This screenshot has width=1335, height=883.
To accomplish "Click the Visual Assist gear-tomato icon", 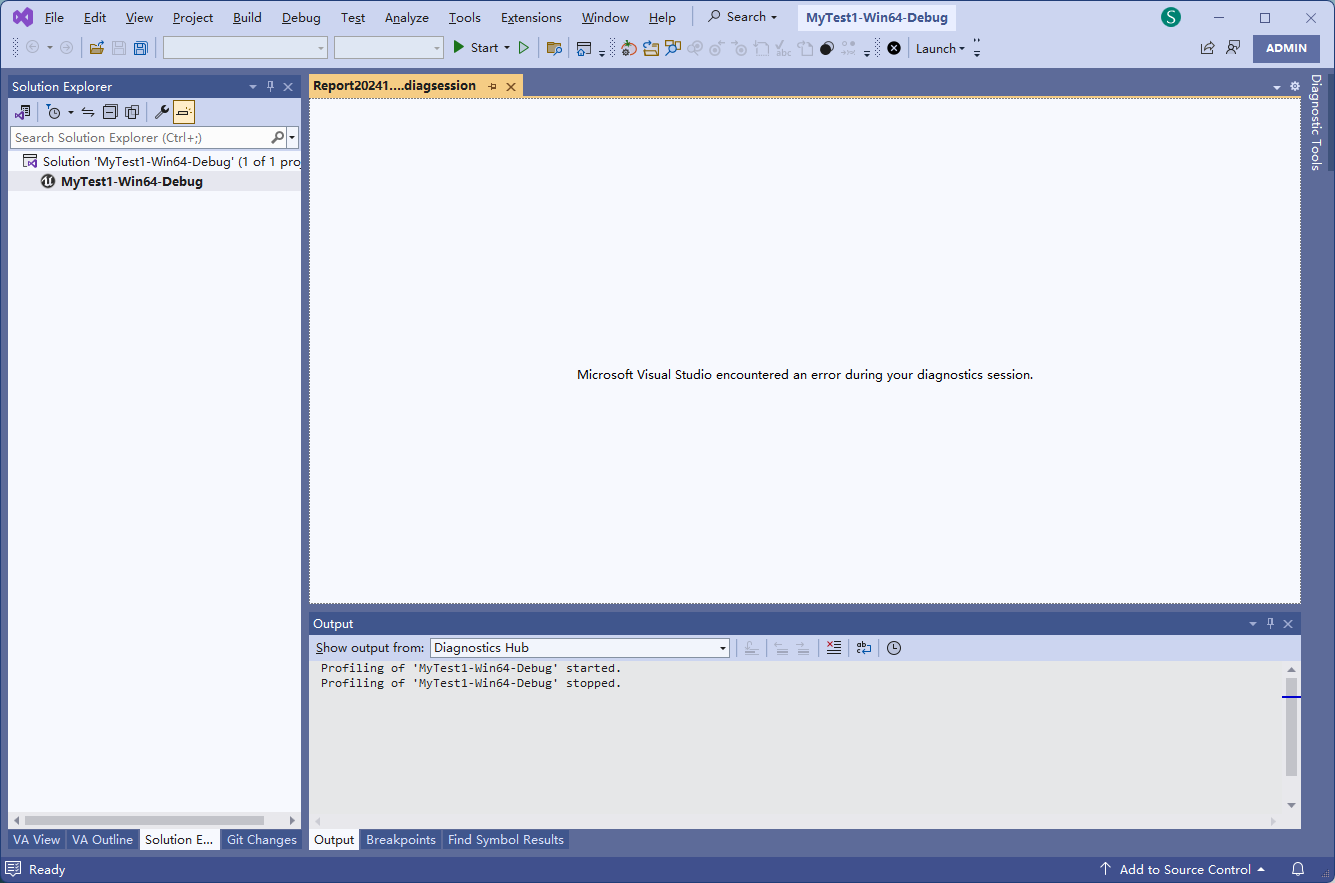I will coord(628,48).
